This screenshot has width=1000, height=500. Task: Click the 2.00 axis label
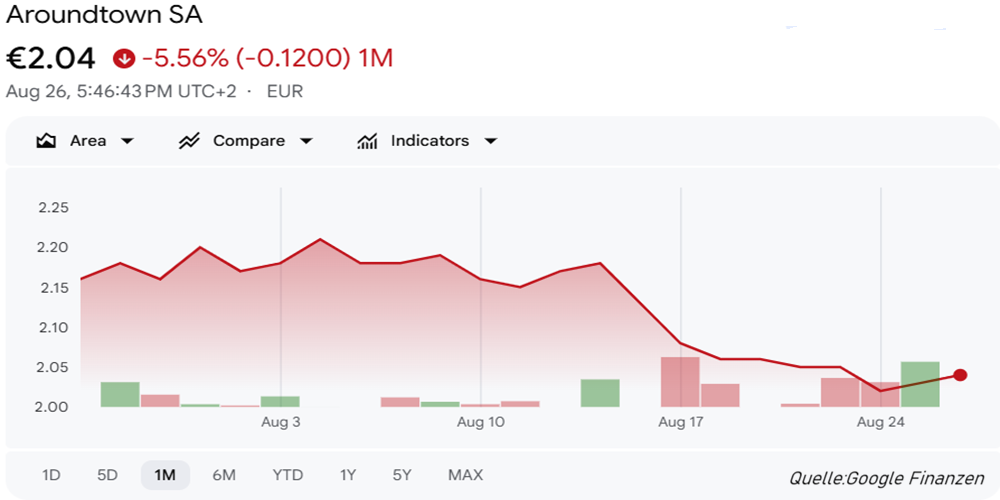tap(50, 407)
